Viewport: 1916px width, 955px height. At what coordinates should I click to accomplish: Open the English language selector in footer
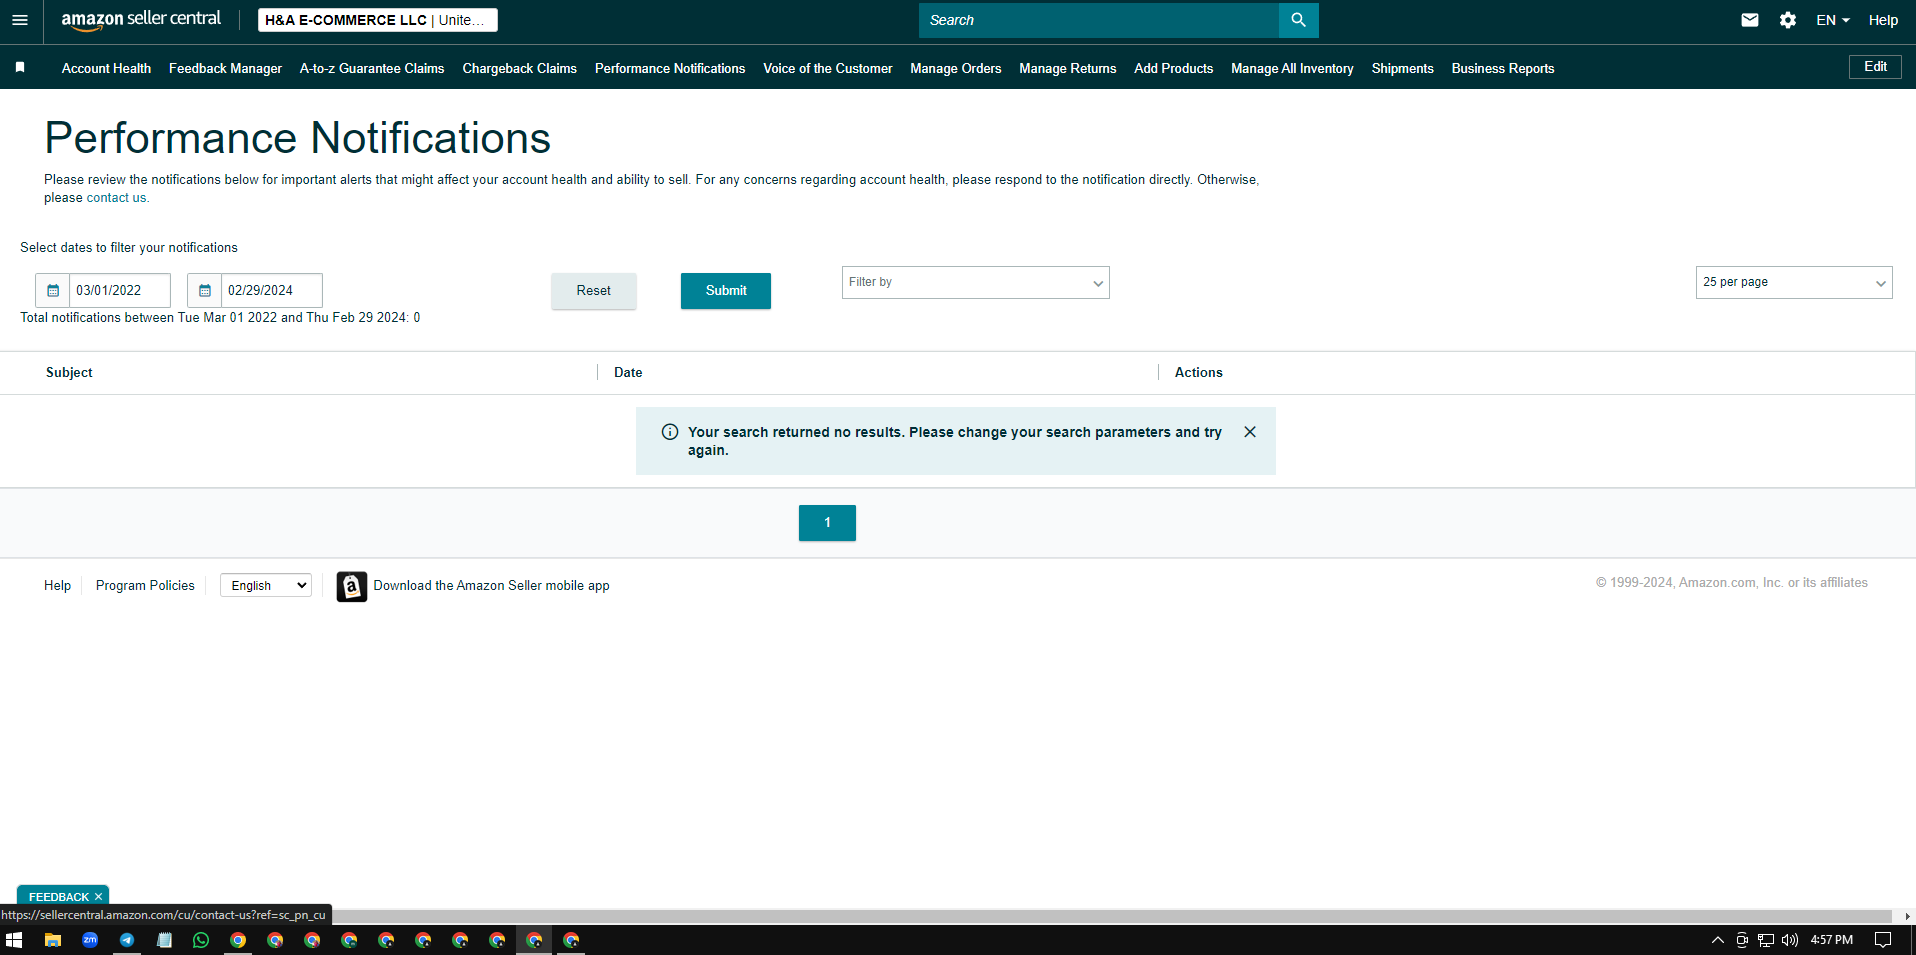tap(266, 586)
